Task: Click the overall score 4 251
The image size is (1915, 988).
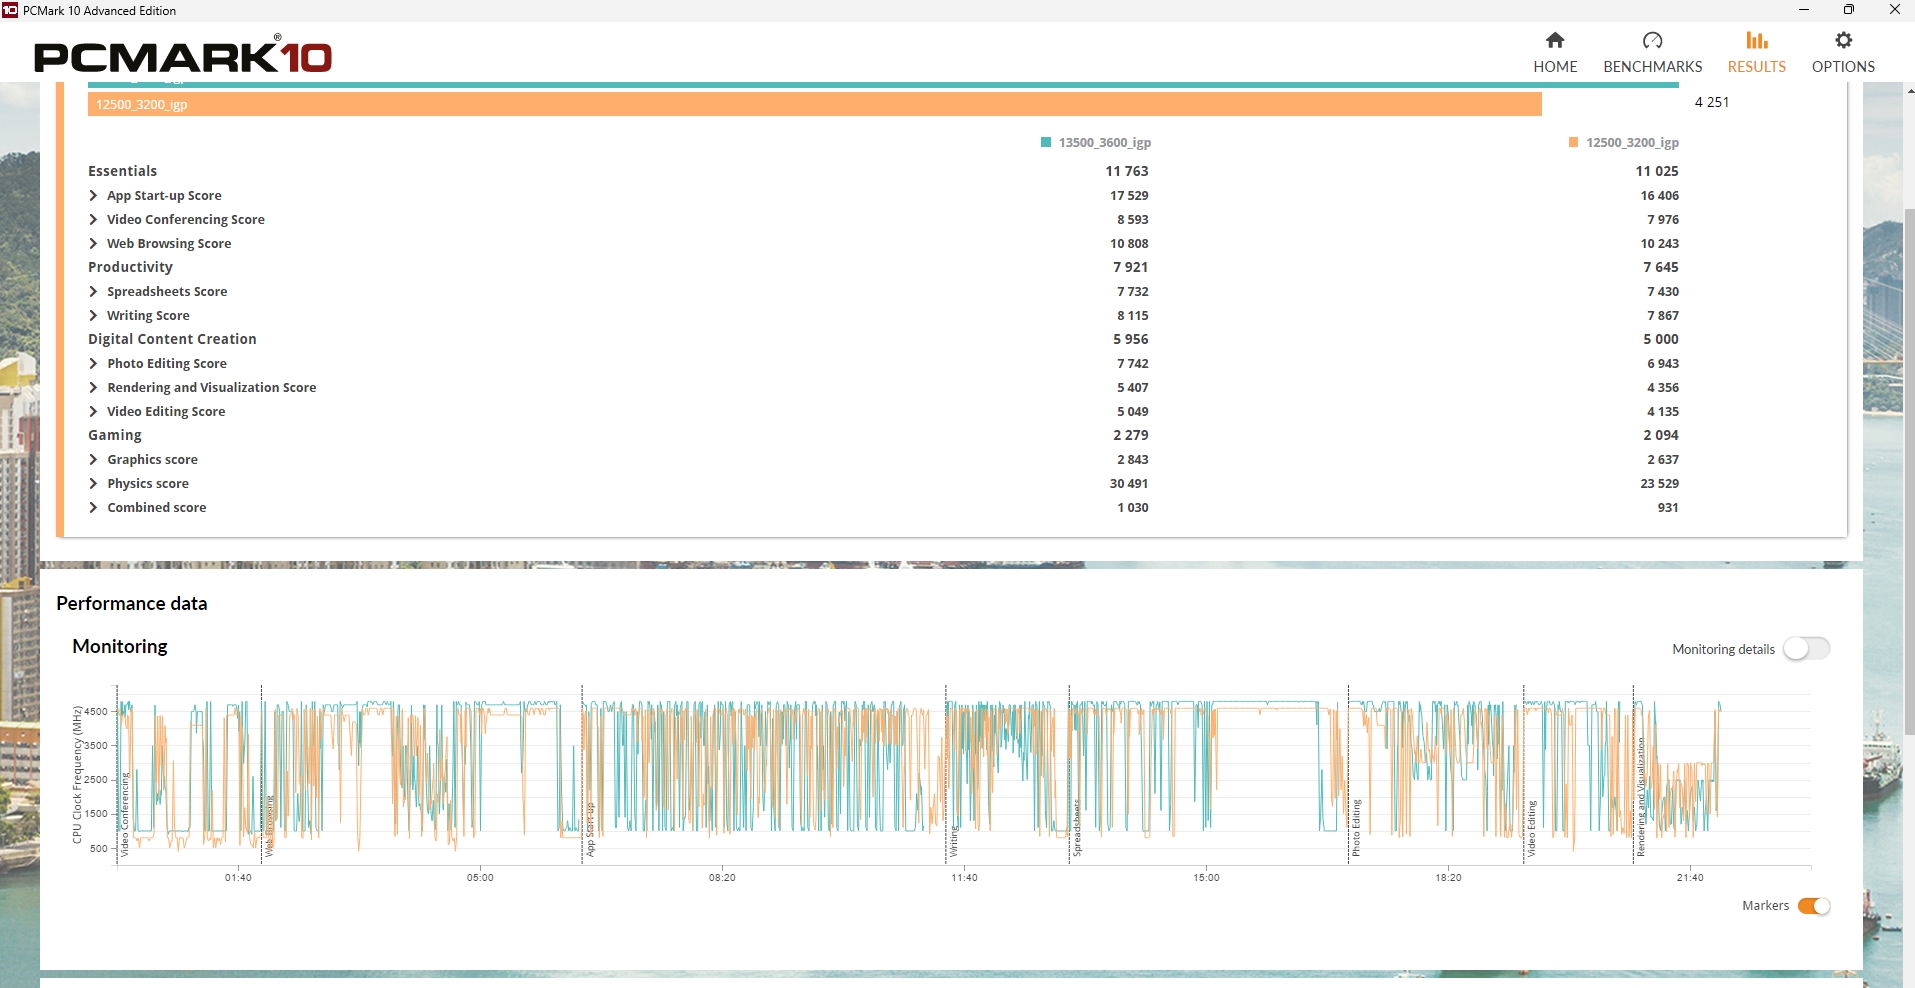Action: [x=1712, y=102]
